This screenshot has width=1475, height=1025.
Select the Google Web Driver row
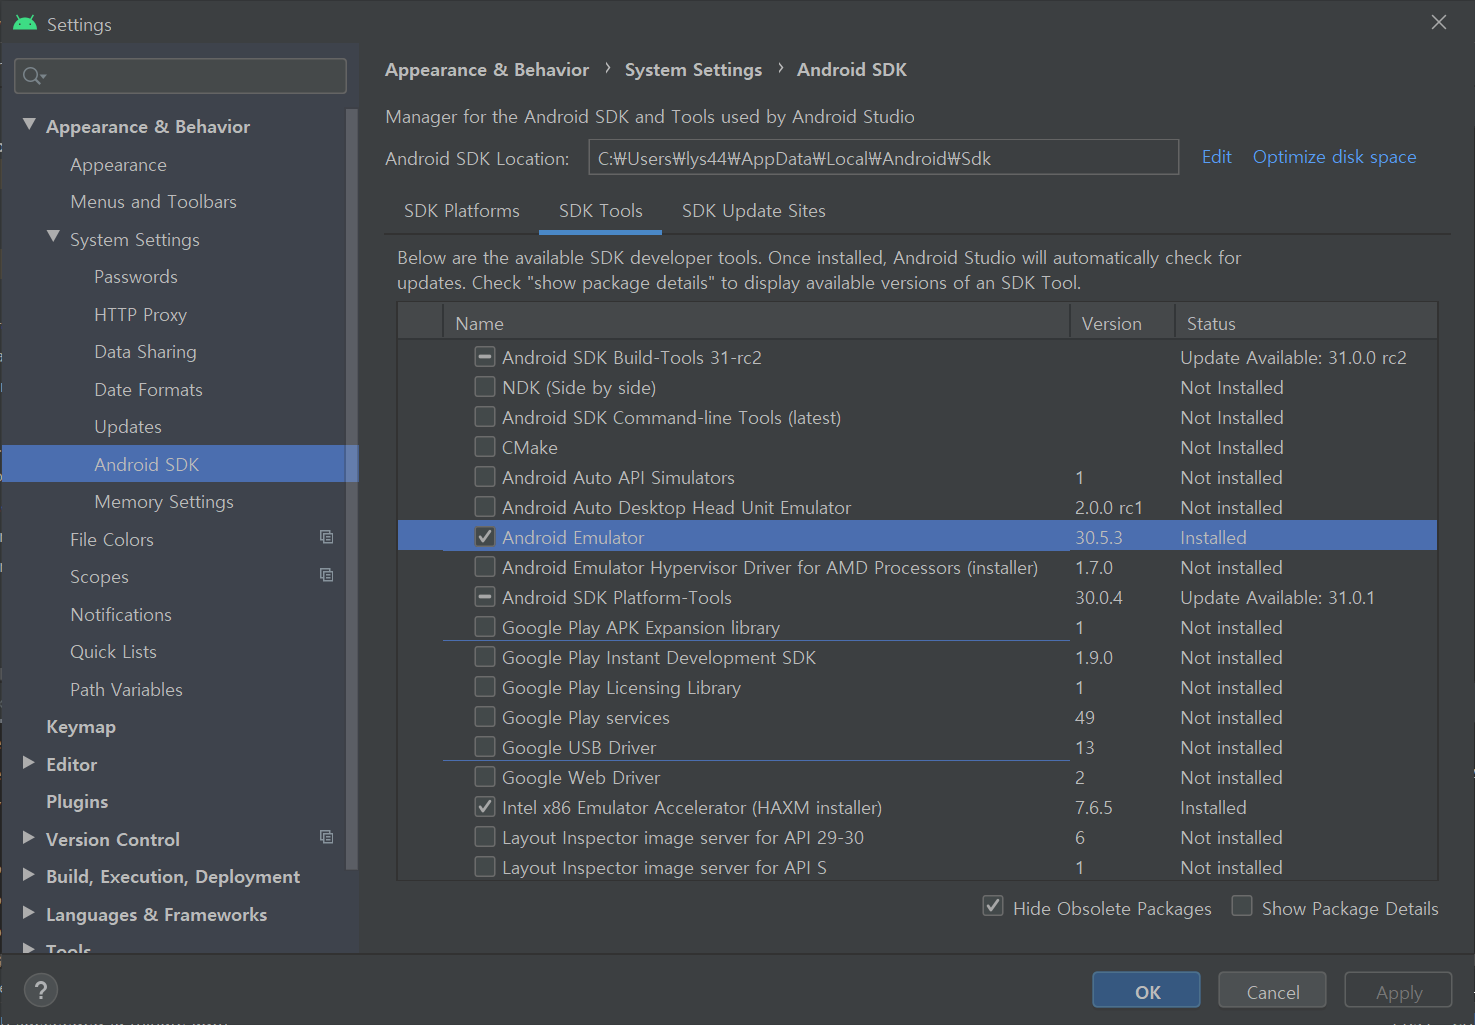(917, 777)
